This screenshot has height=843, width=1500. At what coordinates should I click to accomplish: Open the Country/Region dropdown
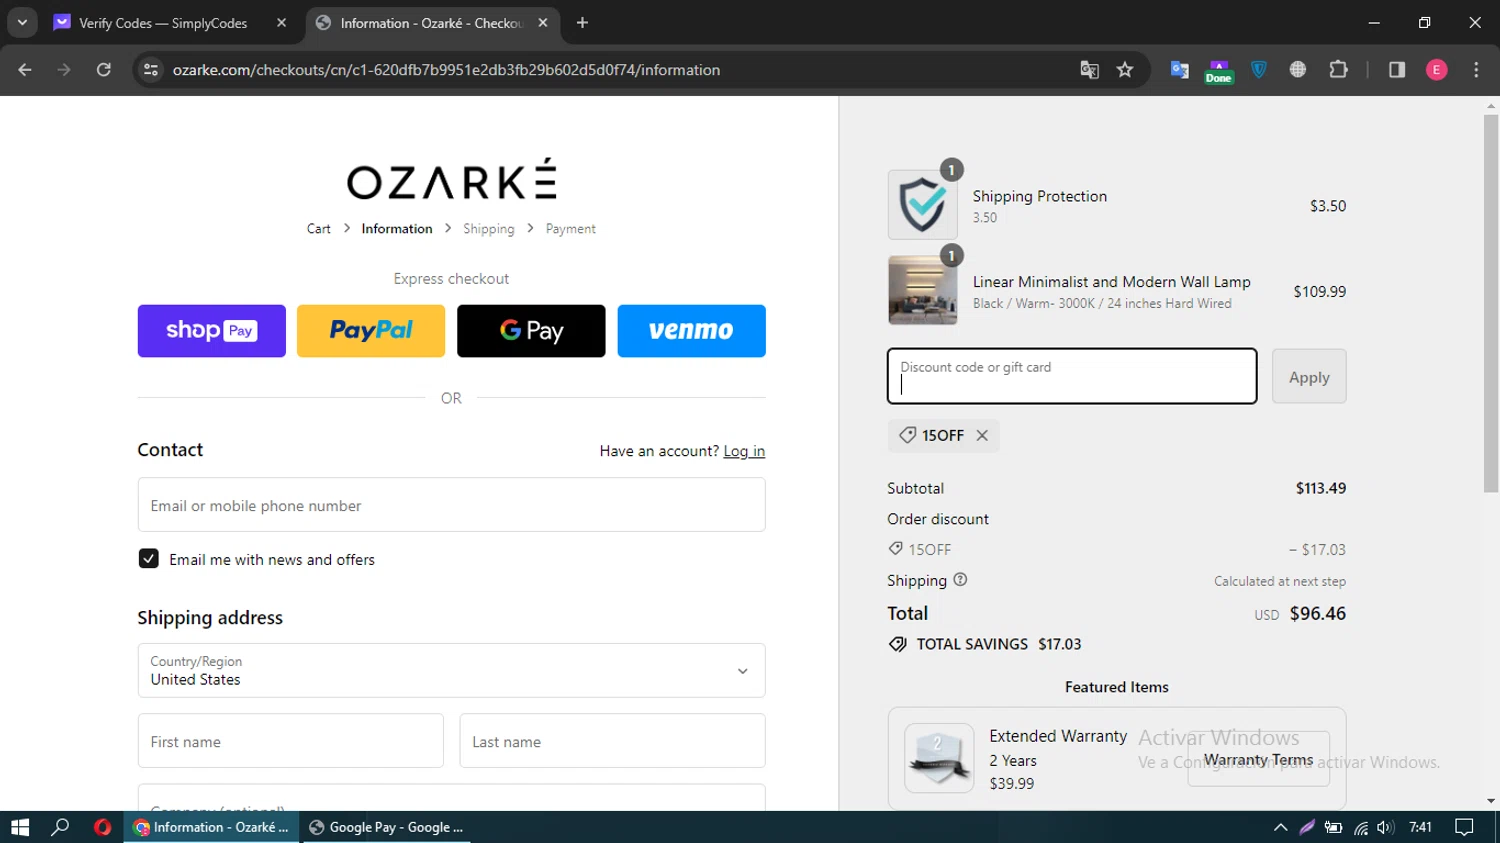(451, 671)
